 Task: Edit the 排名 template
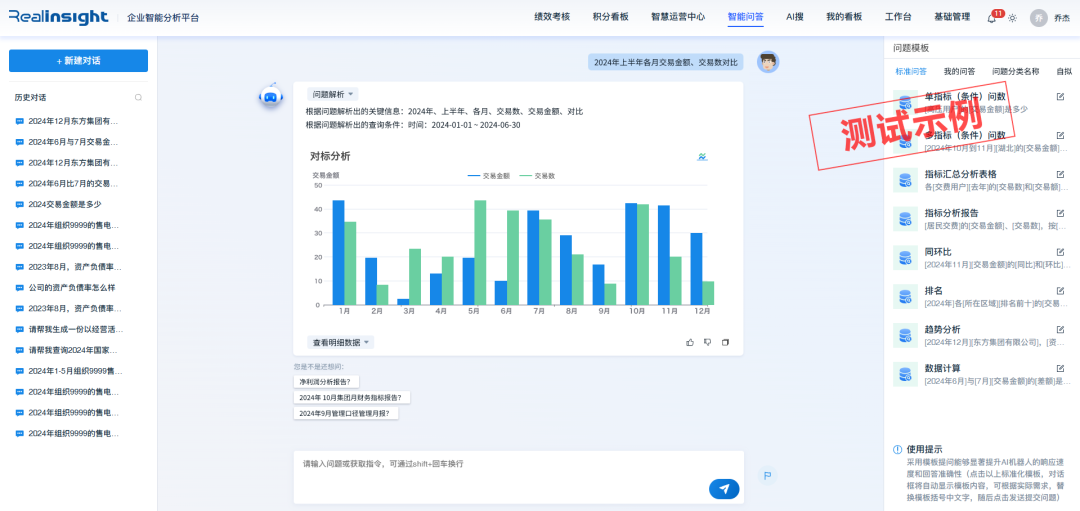click(x=1060, y=291)
